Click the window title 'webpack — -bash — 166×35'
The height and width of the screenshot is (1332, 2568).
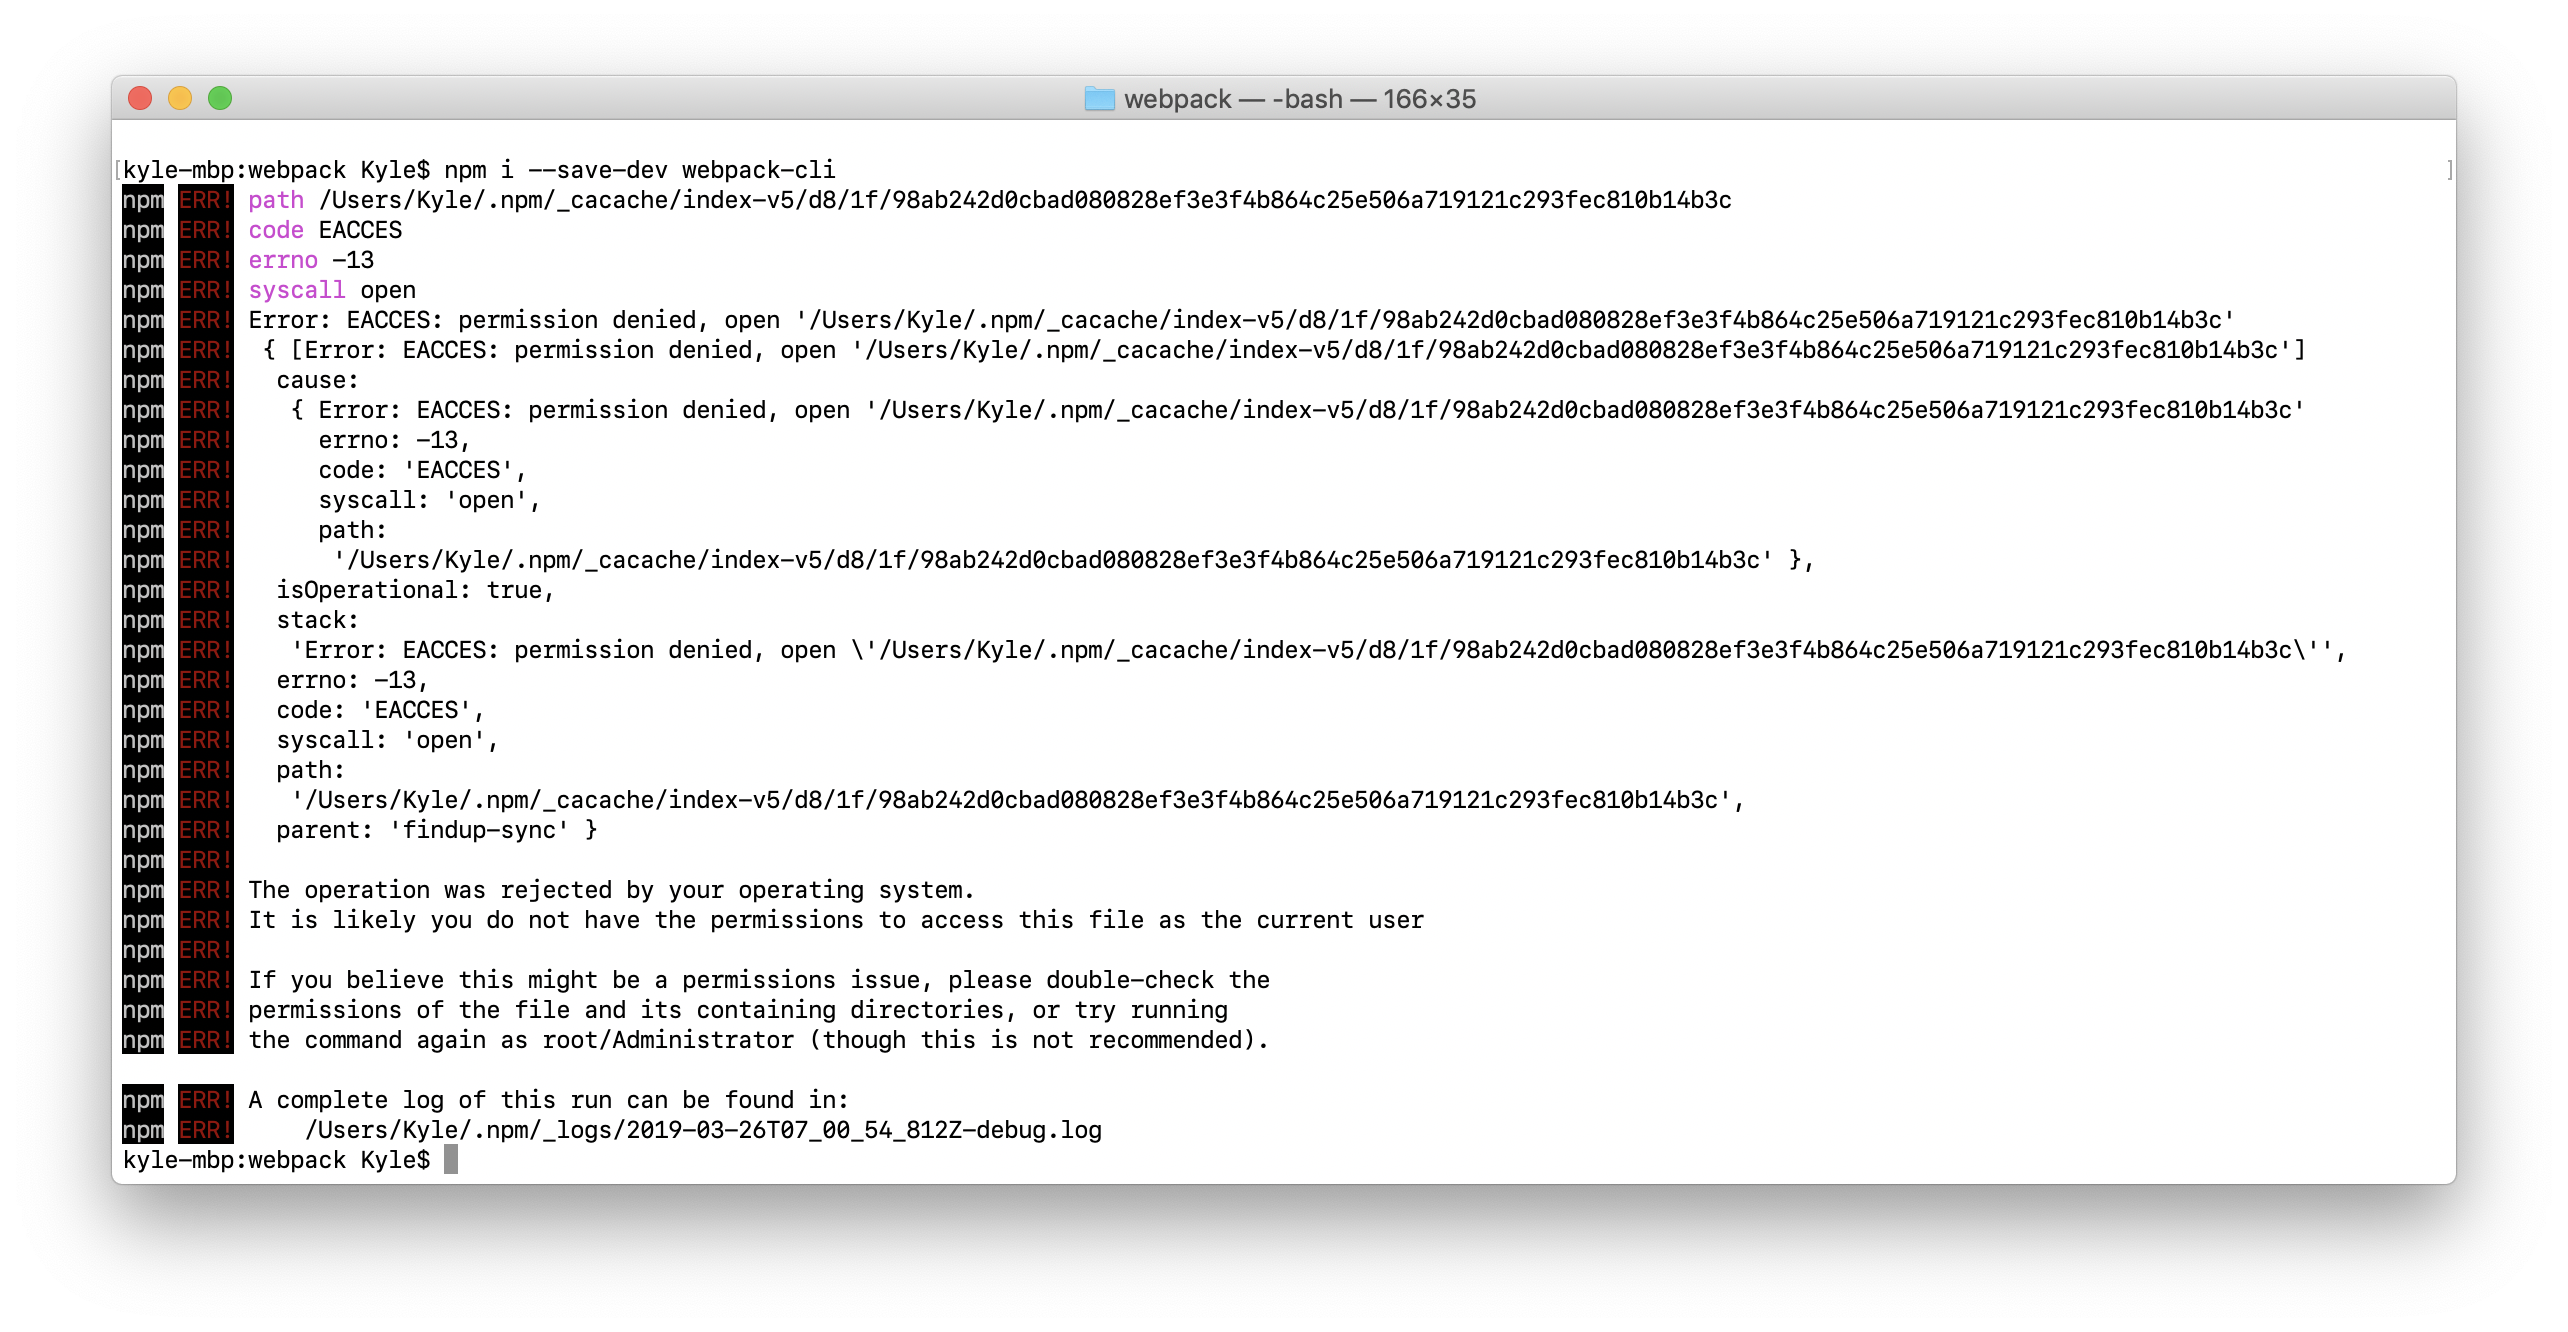tap(1299, 99)
